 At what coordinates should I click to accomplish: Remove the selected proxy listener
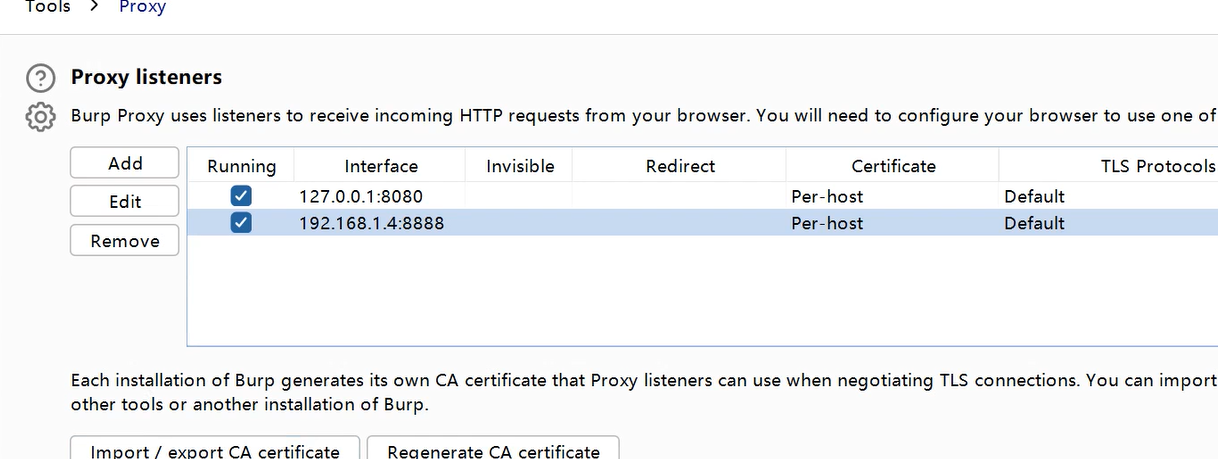point(125,241)
